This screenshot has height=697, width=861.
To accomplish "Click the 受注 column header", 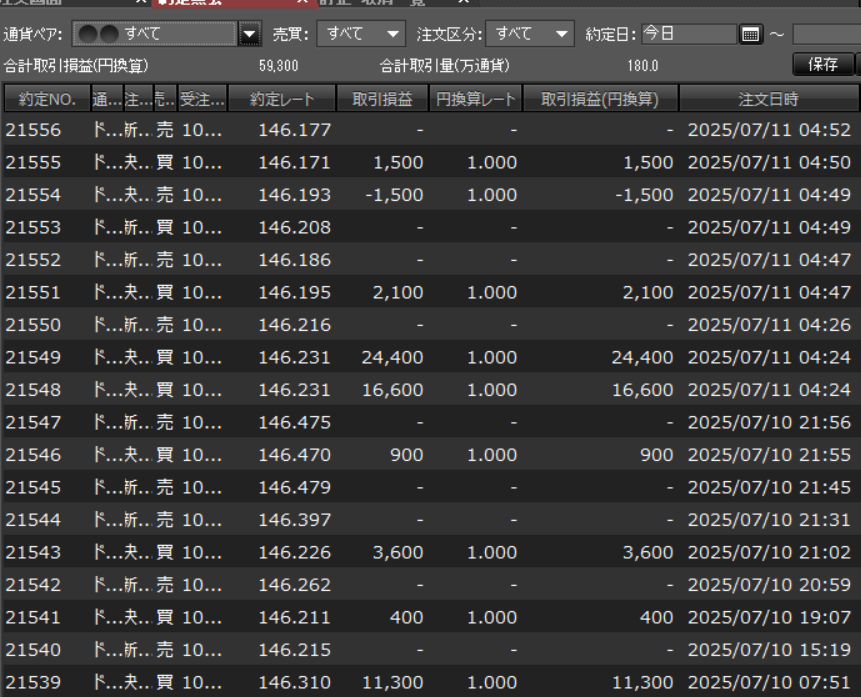I will [201, 98].
